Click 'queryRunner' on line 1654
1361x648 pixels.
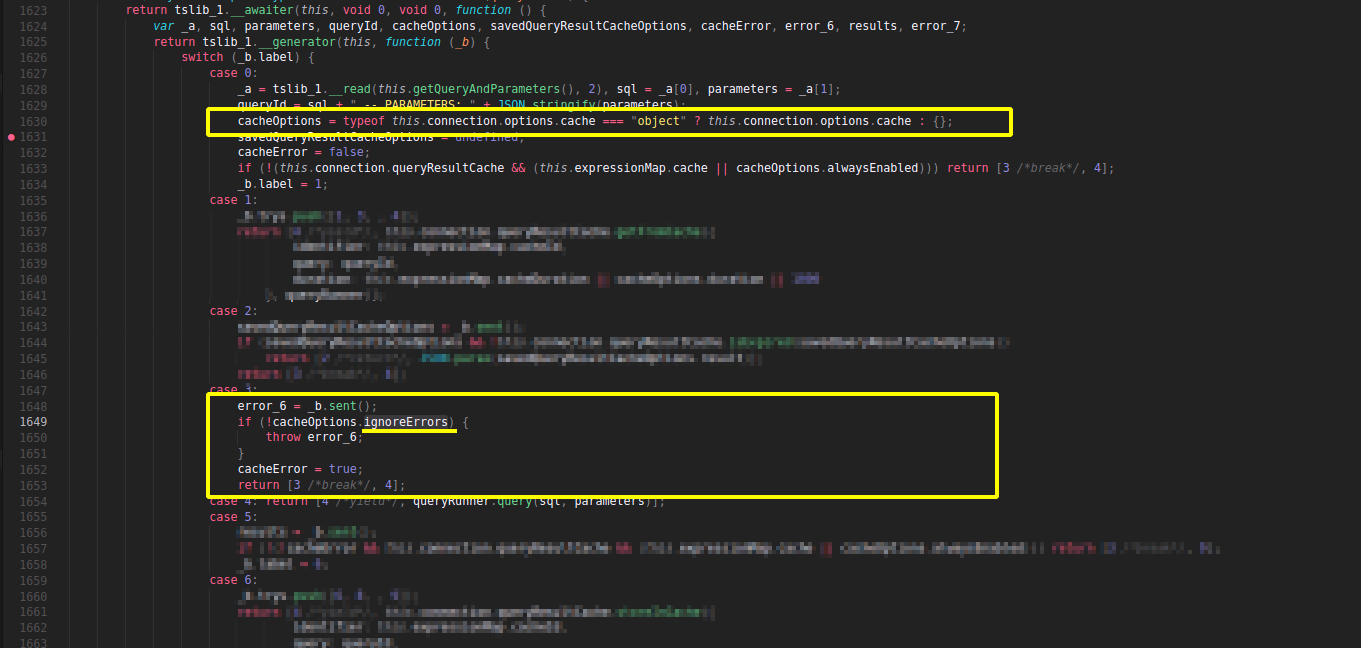pyautogui.click(x=452, y=501)
